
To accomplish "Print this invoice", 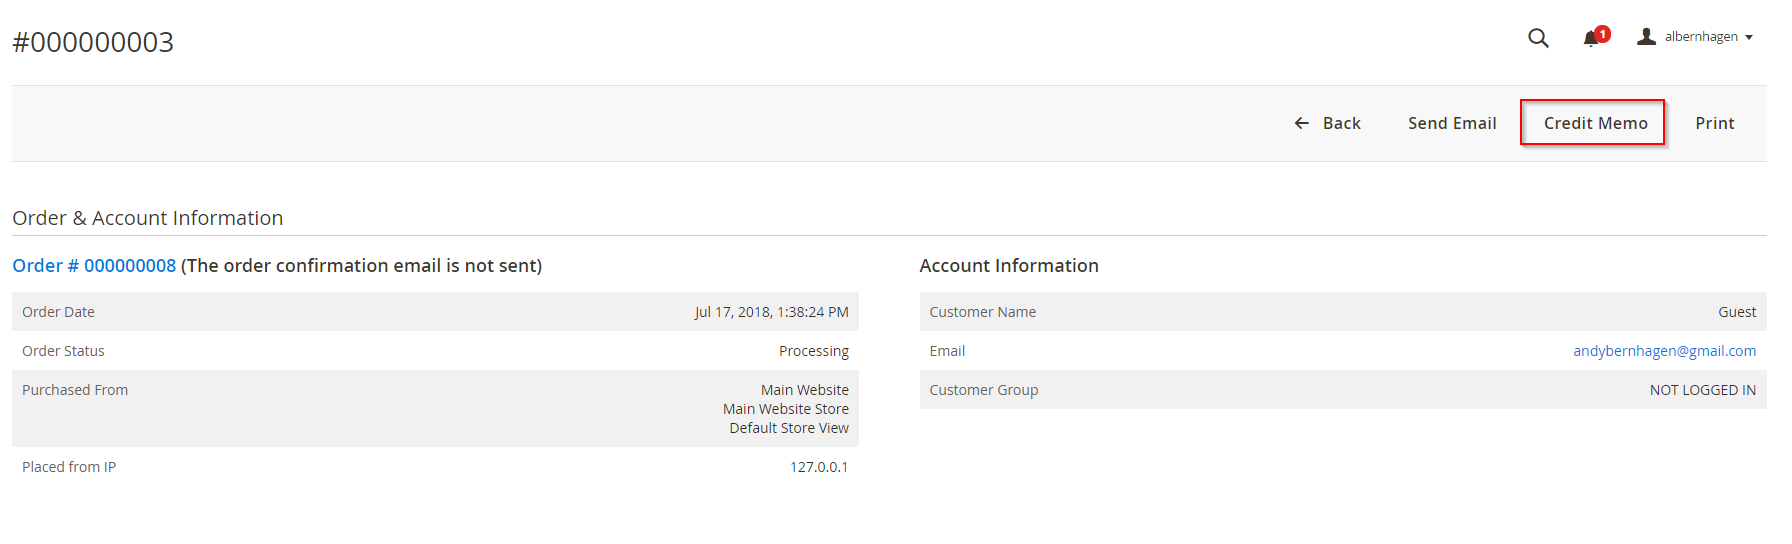I will tap(1714, 123).
